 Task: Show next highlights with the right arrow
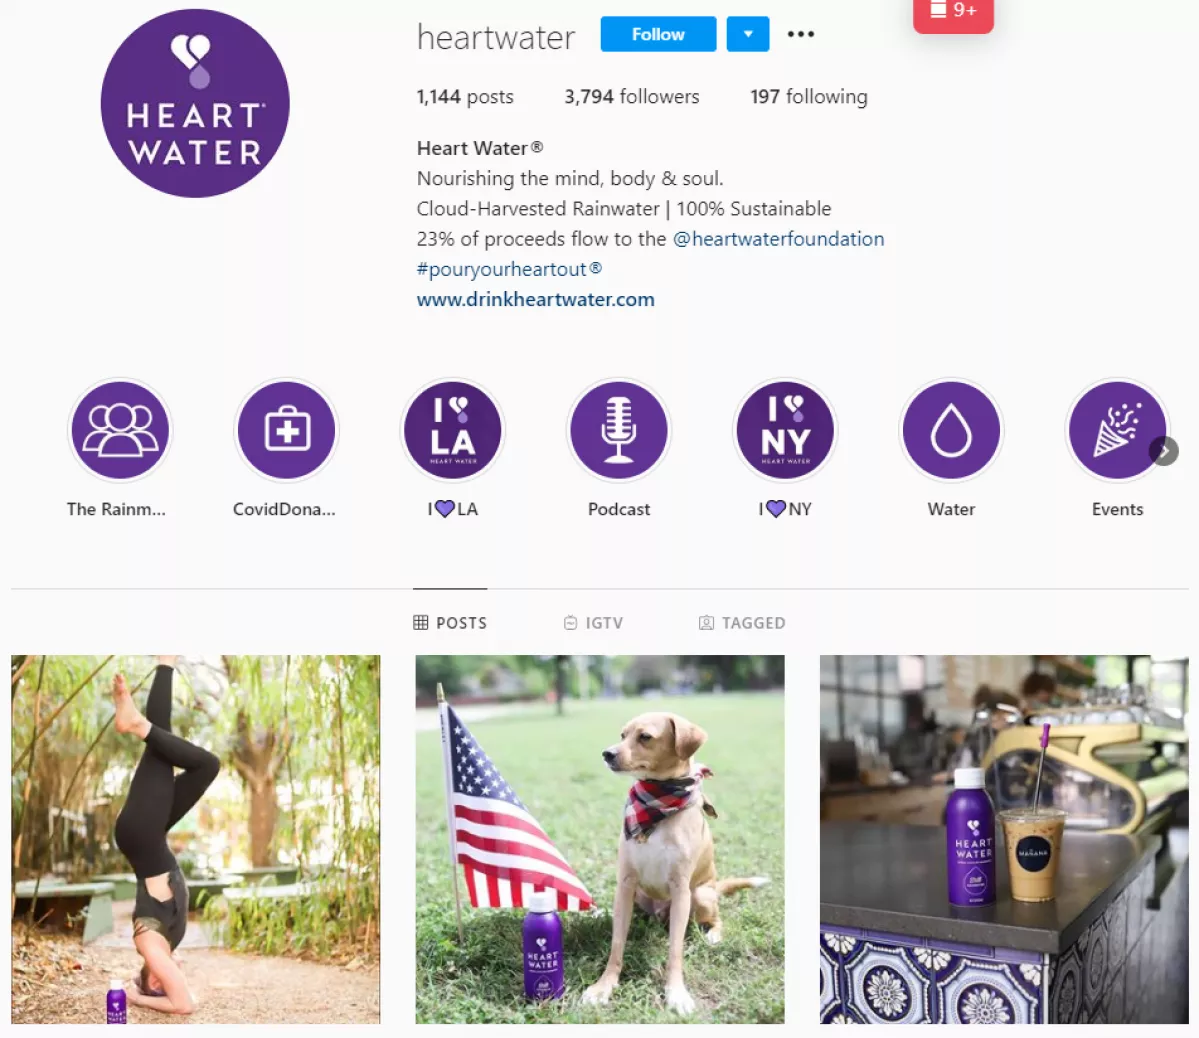(x=1163, y=451)
